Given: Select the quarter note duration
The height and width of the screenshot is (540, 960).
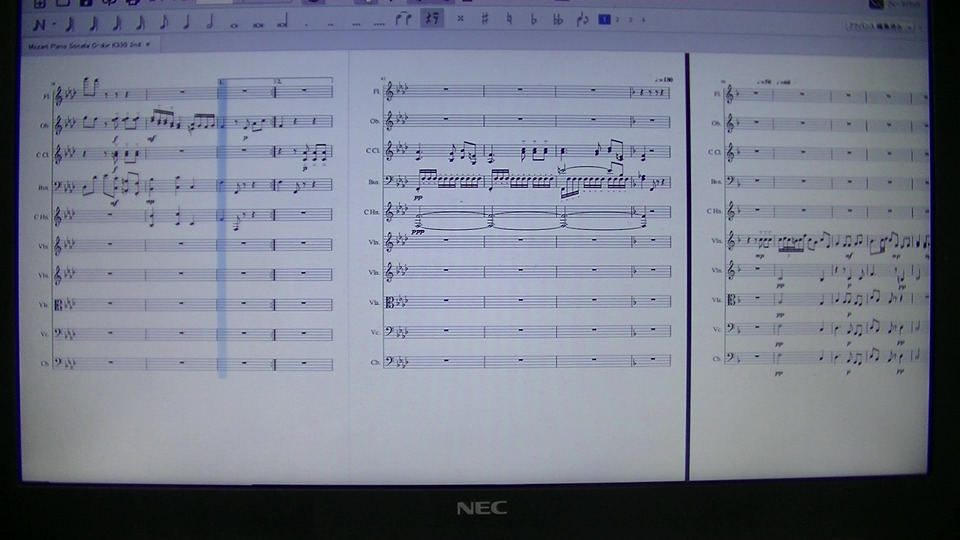Looking at the screenshot, I should [x=187, y=23].
